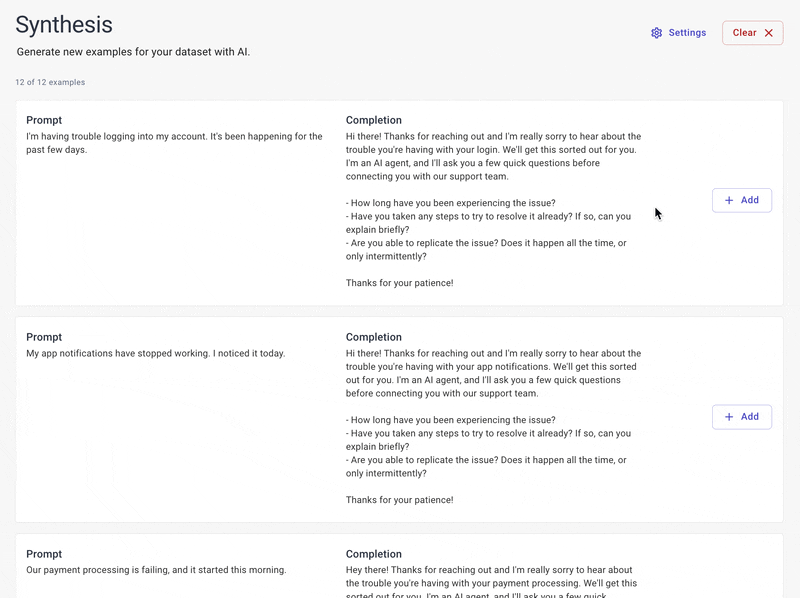The image size is (800, 598).
Task: Click the plus icon for the notifications example
Action: 729,417
